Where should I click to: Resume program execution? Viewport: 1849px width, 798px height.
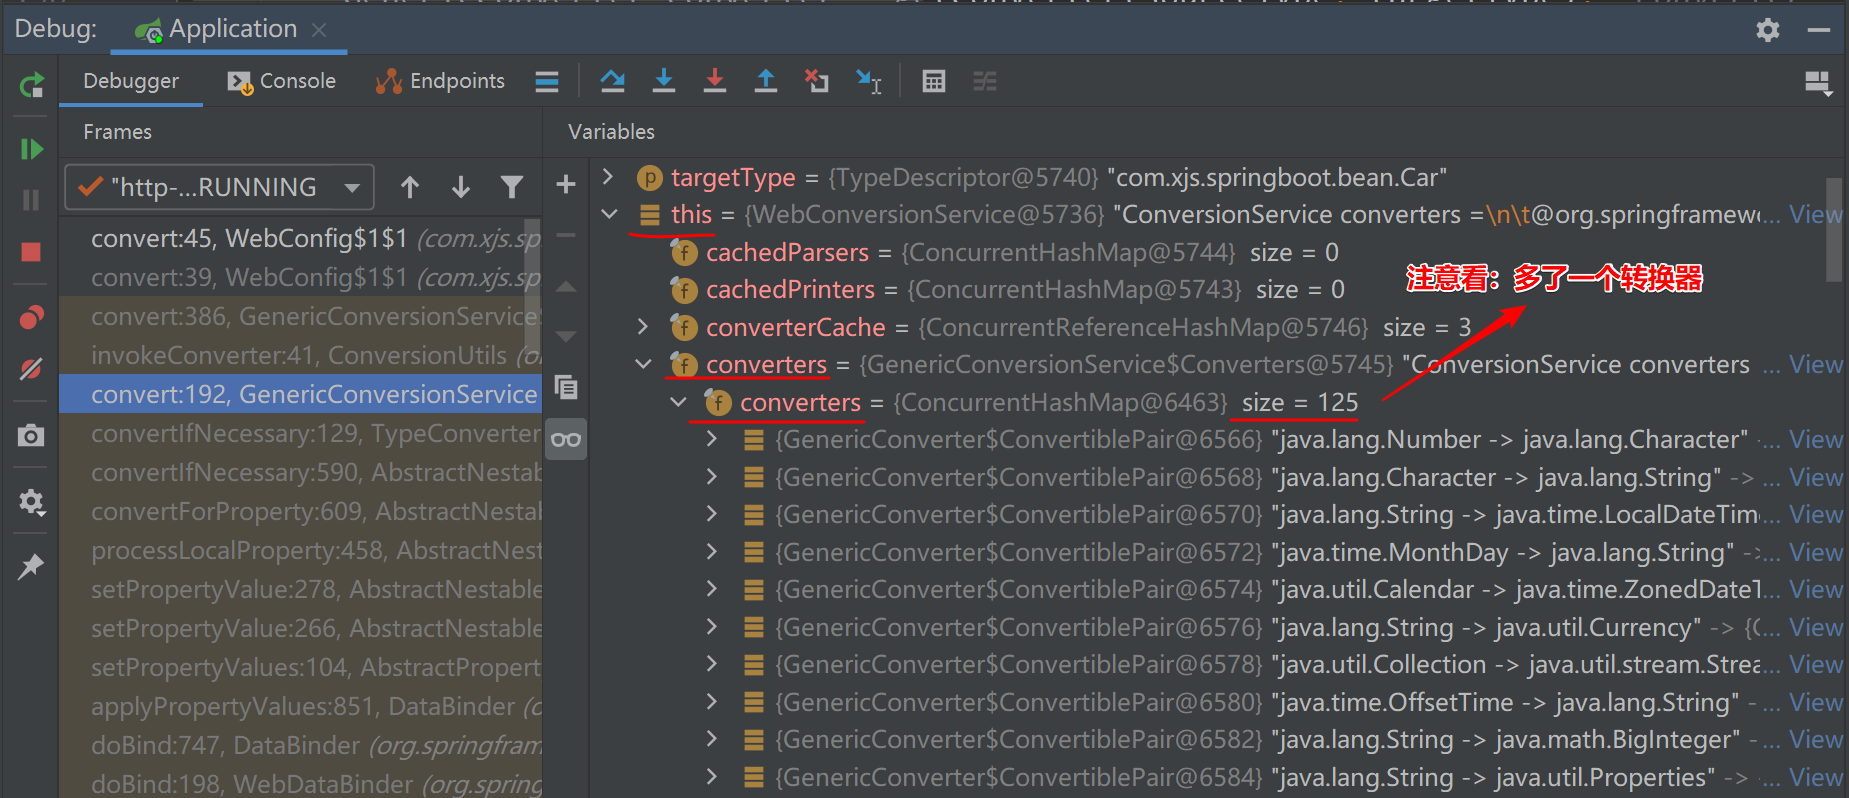pos(31,149)
